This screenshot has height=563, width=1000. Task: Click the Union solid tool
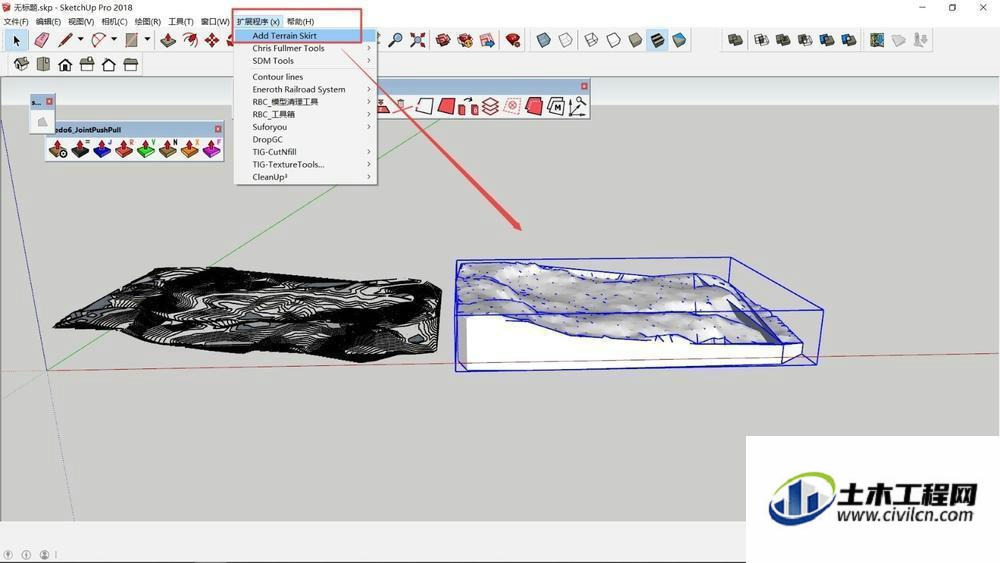point(783,40)
